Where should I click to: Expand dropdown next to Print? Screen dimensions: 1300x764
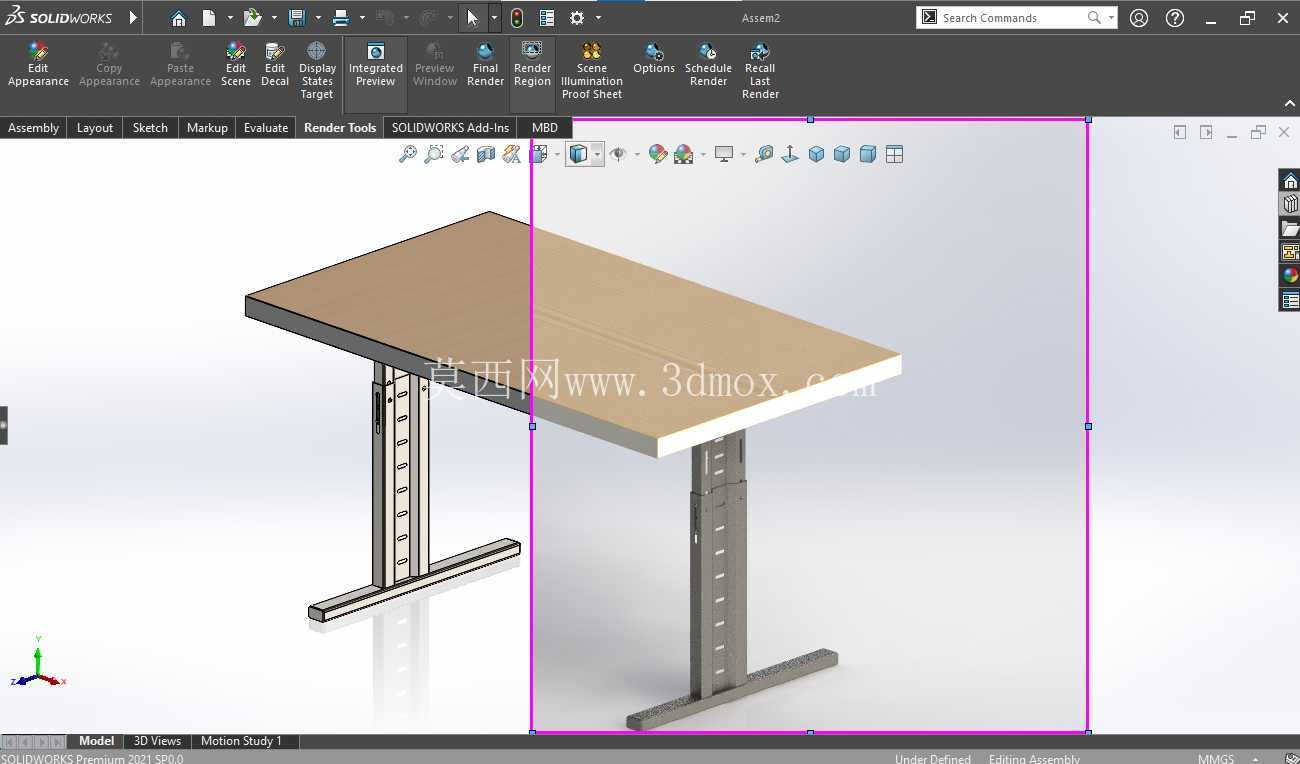pos(362,18)
